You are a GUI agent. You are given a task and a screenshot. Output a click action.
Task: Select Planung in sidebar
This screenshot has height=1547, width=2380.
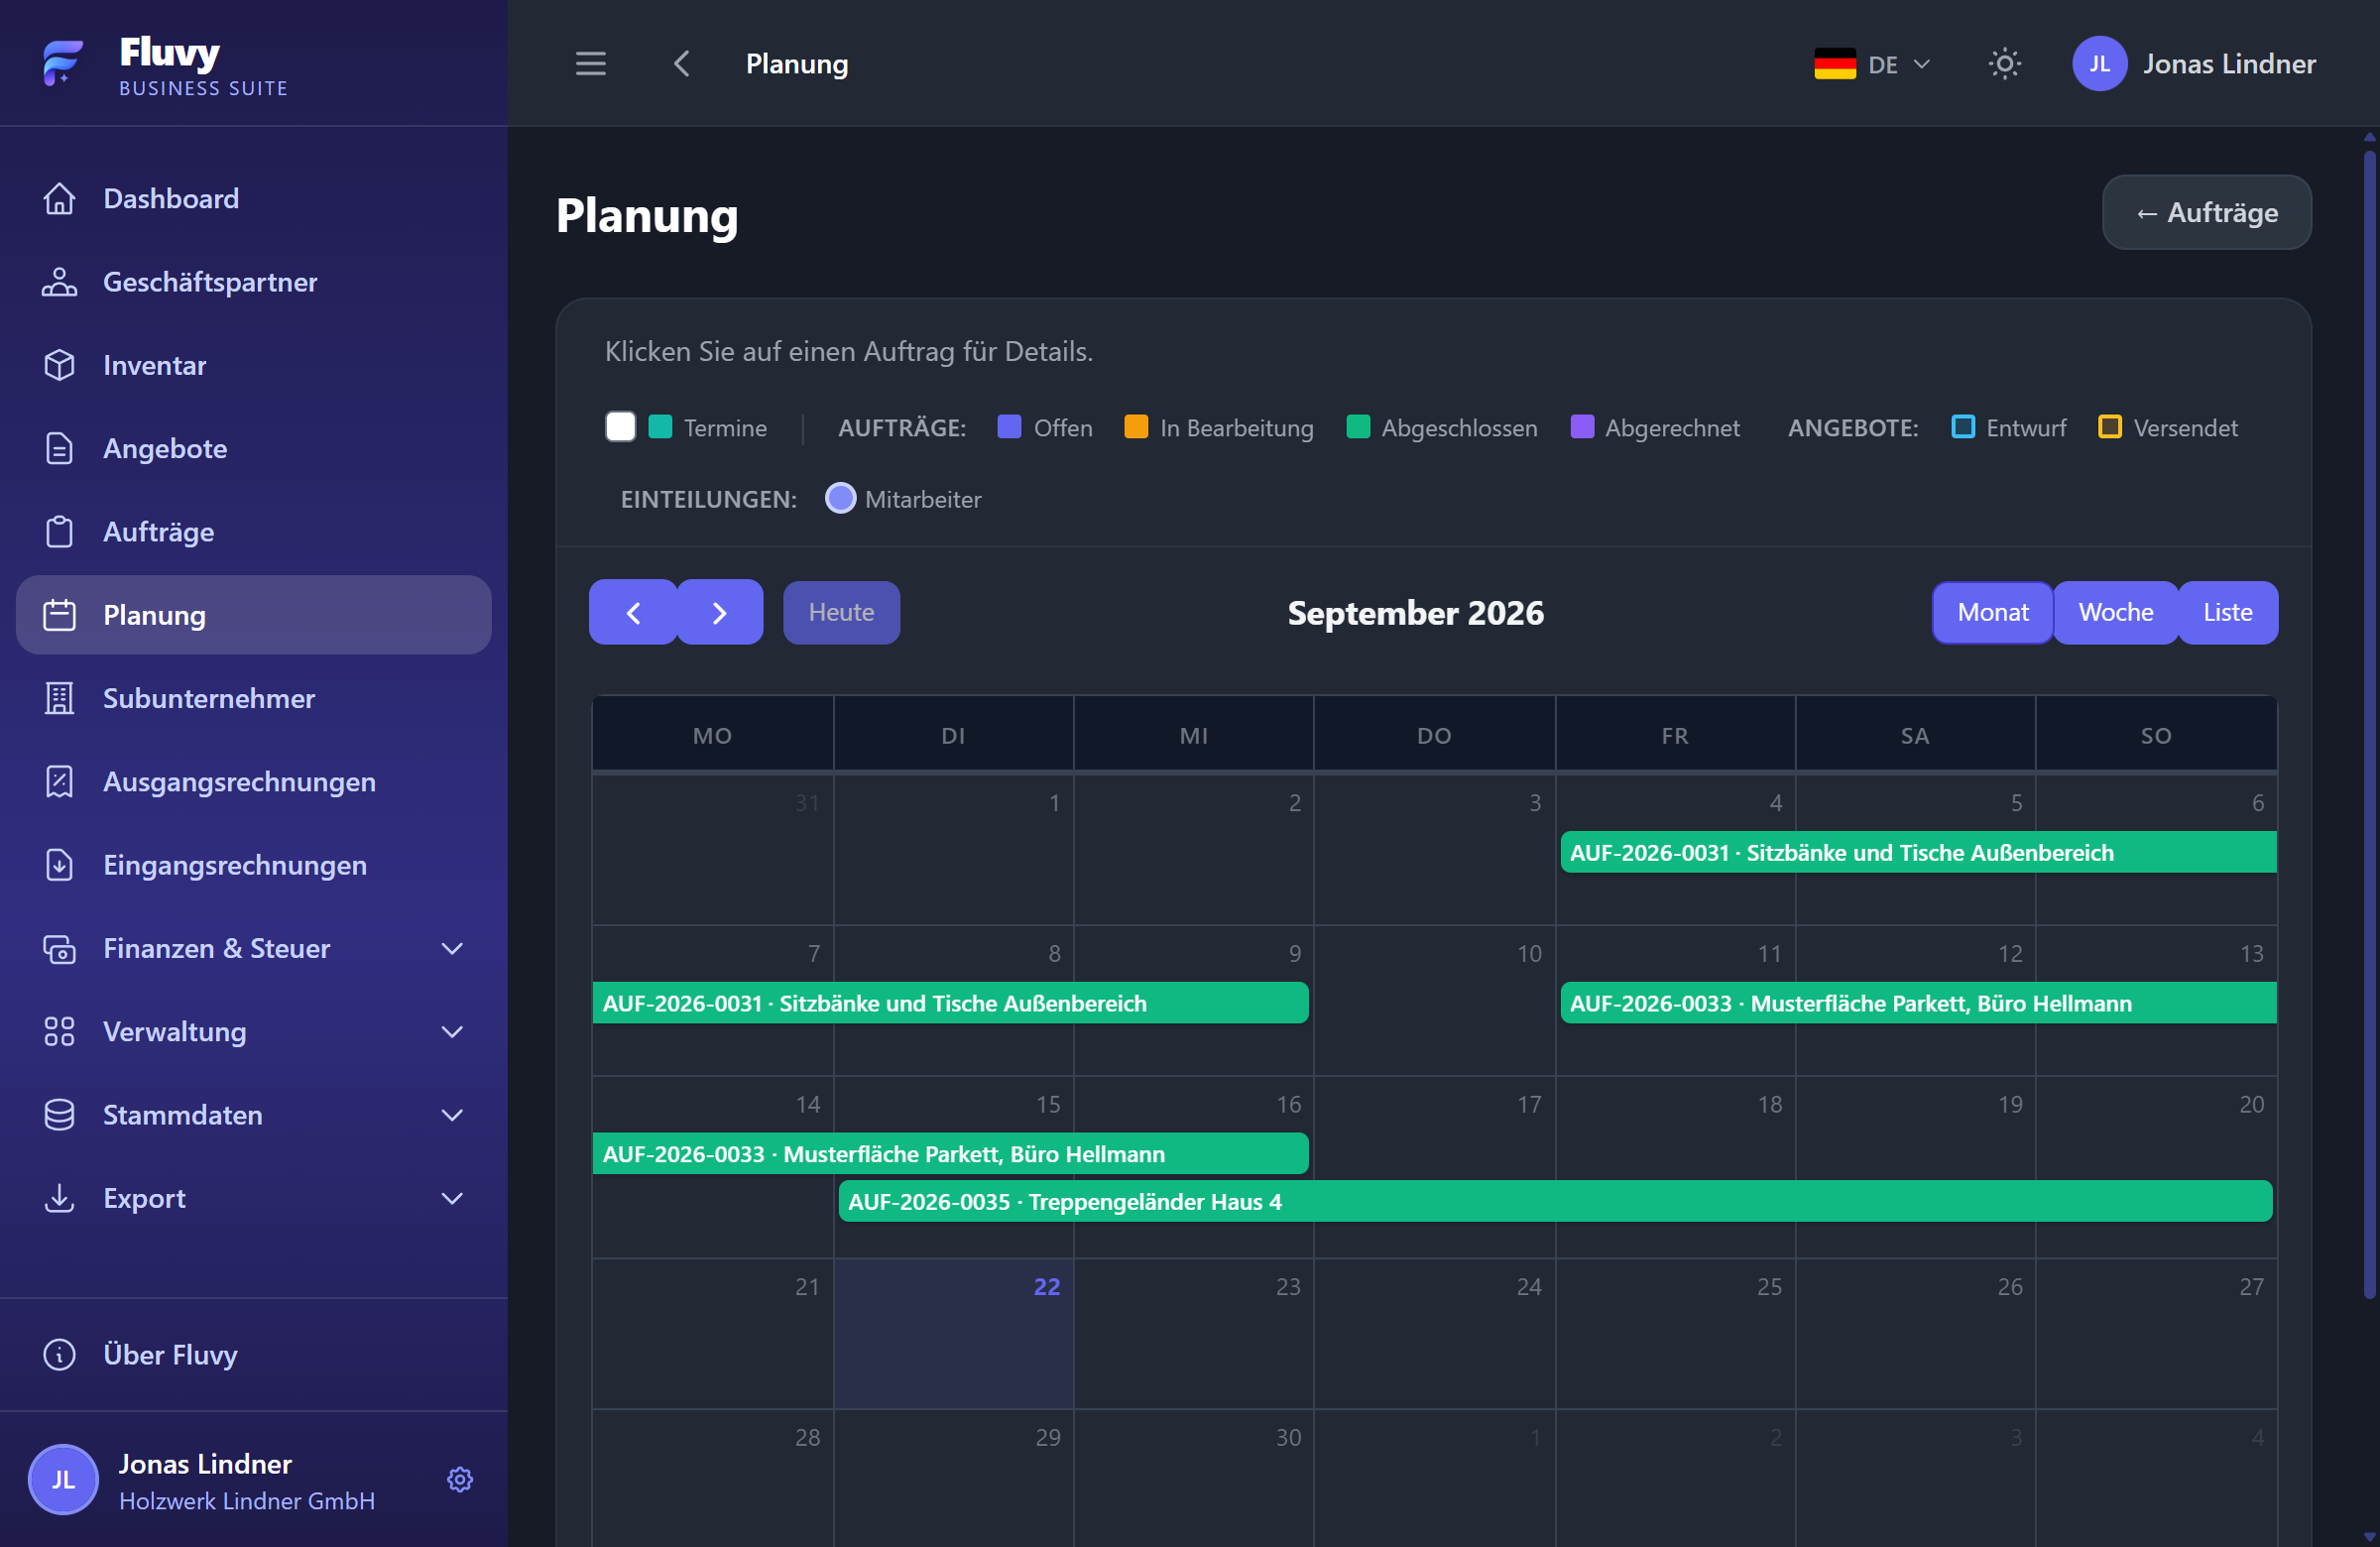point(254,615)
